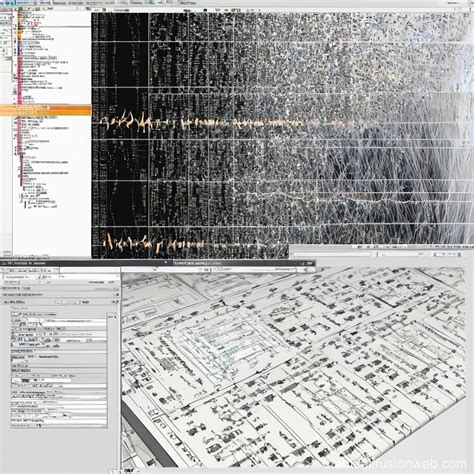Click the tilted schematic sheet in lower view

(293, 368)
